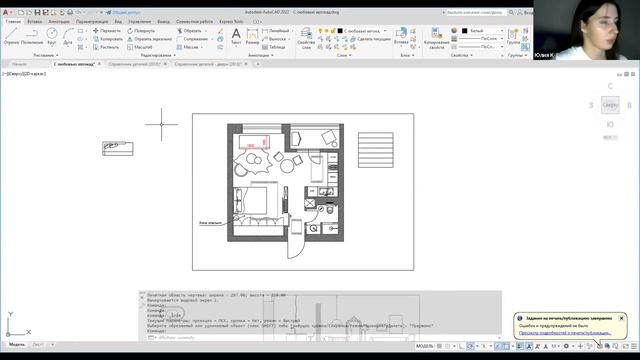Click the Save icon in quick access toolbar
Screen dimensions: 640x360
[x=37, y=13]
